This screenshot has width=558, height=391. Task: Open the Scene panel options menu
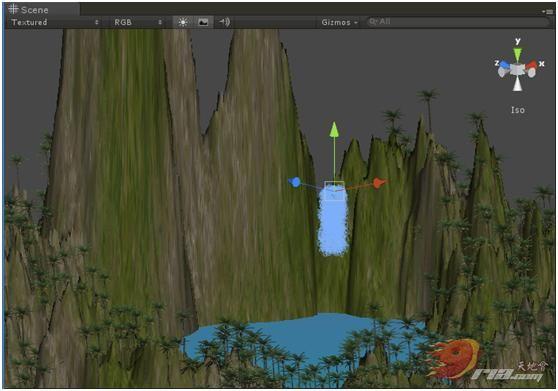click(x=548, y=11)
